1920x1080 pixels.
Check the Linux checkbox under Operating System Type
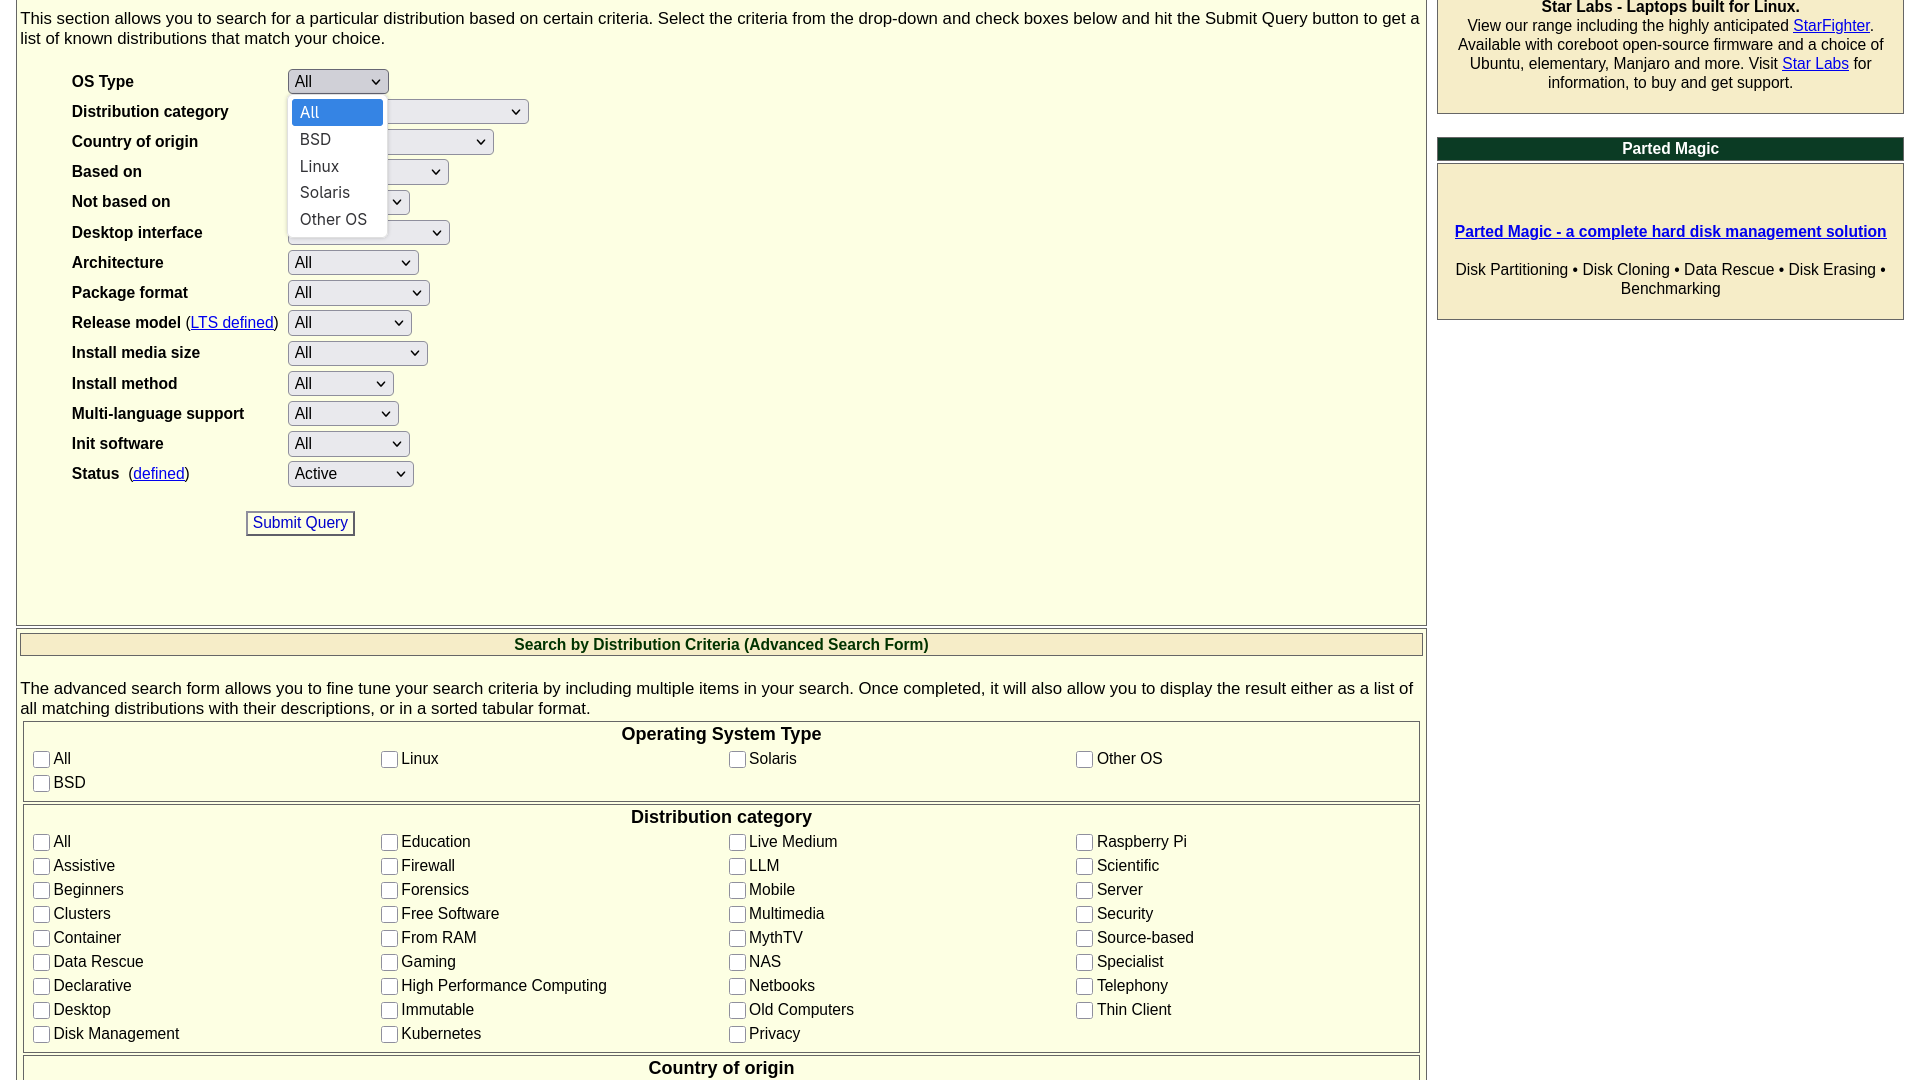point(389,759)
